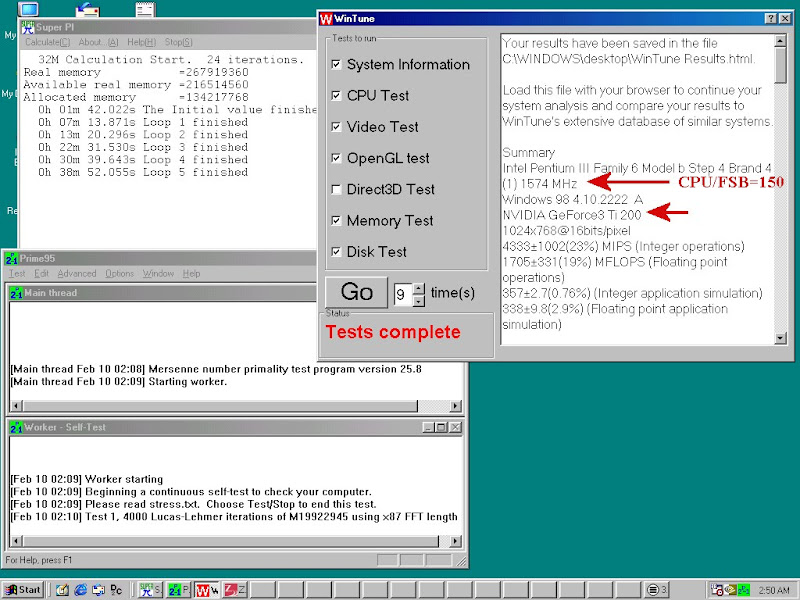
Task: Click the Go button in WinTune
Action: (x=356, y=292)
